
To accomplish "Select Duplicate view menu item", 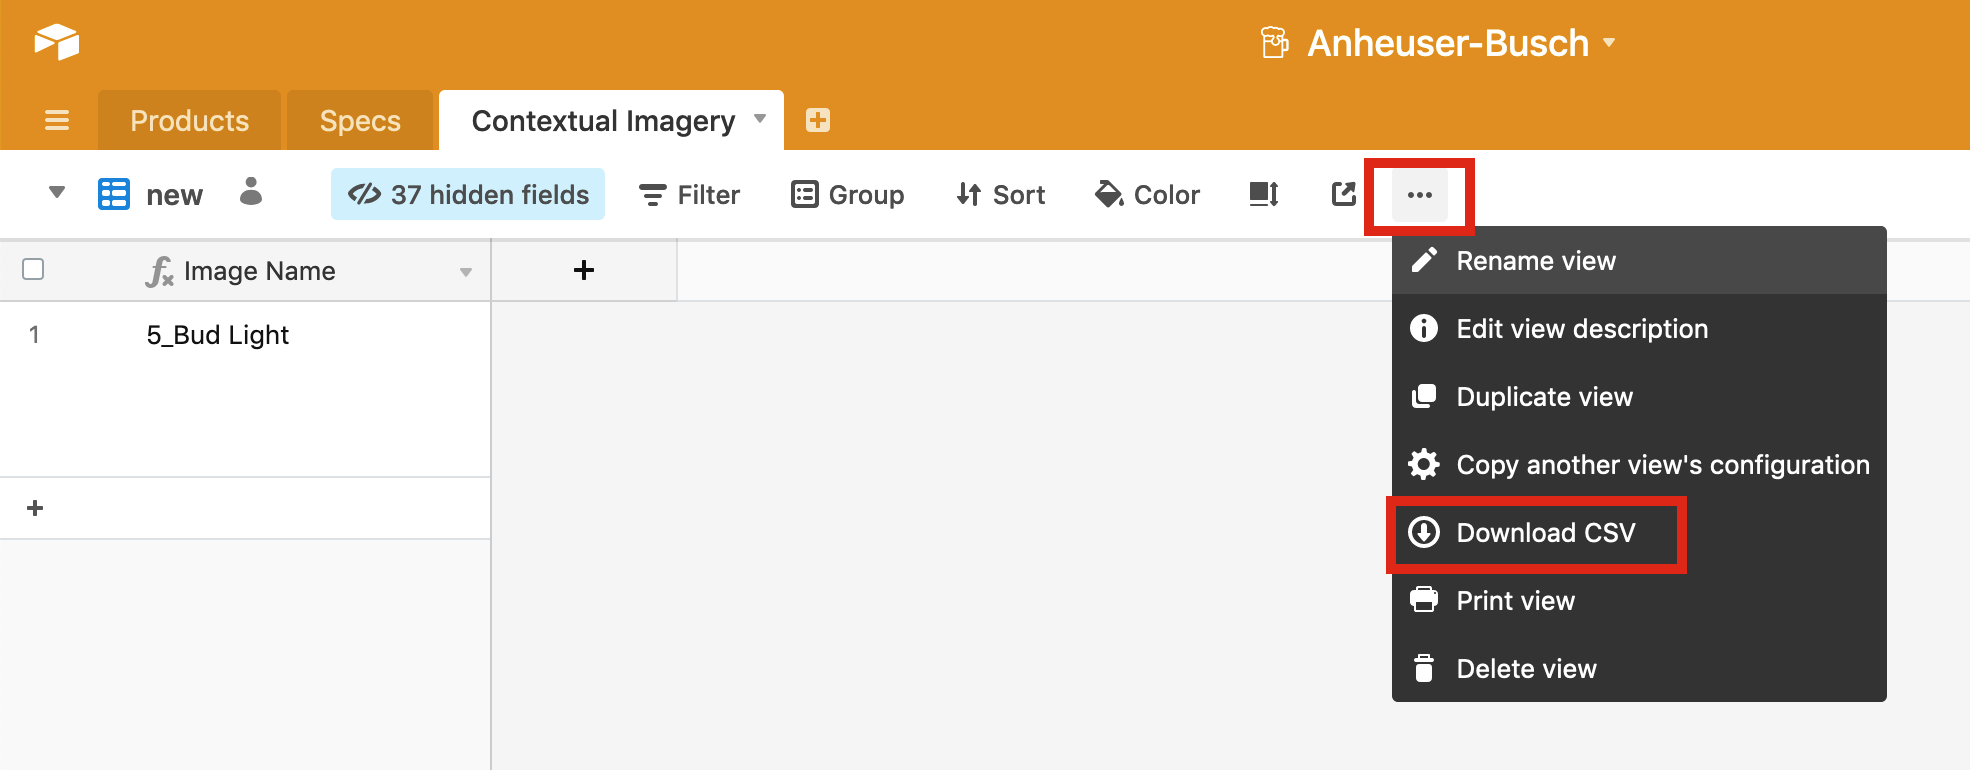I will click(x=1639, y=397).
